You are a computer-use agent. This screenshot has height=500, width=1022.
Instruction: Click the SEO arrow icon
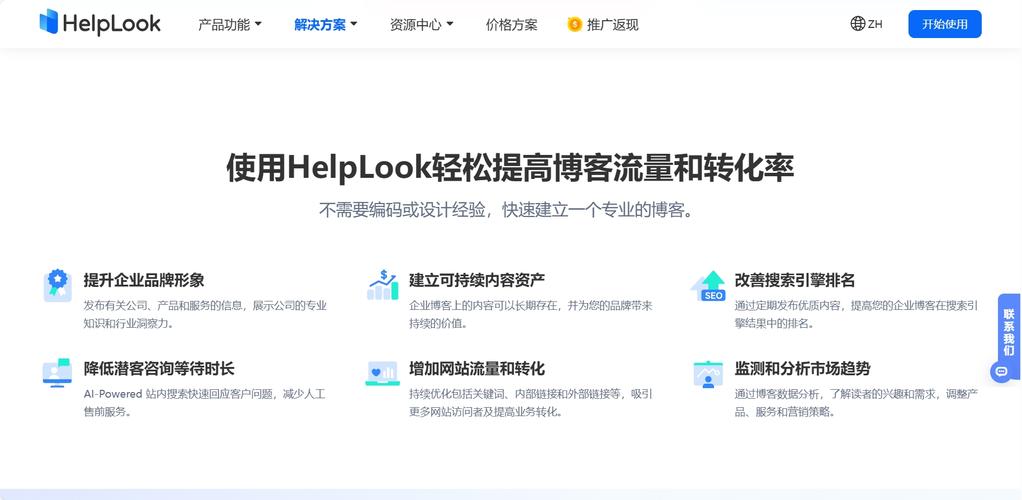(708, 286)
